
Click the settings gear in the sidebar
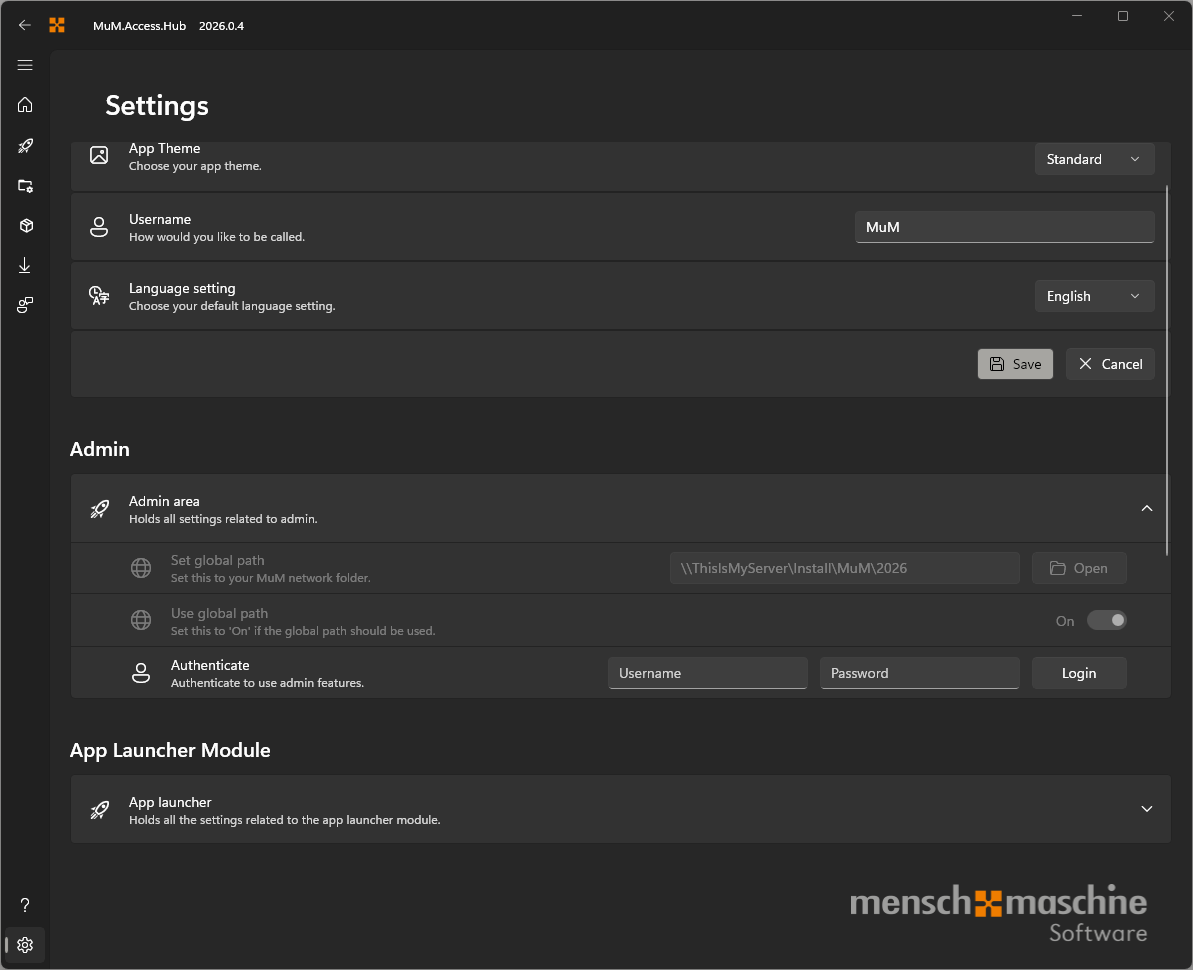pyautogui.click(x=25, y=945)
